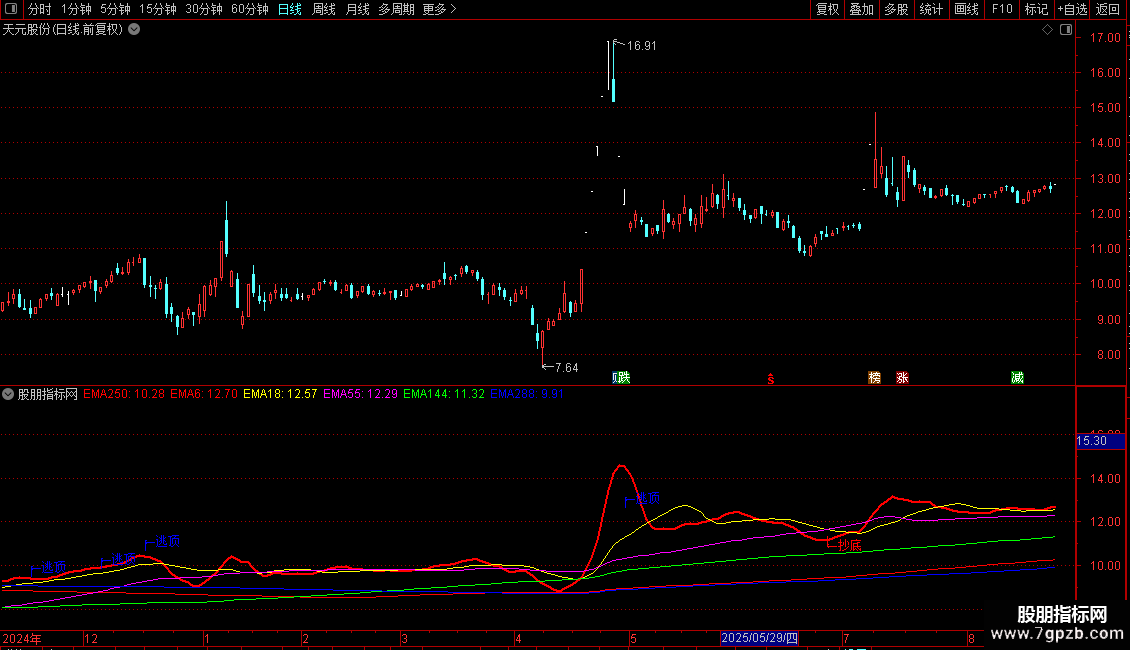Click the 2024年 label on time axis
Screen dimensions: 1130x650
tap(22, 639)
